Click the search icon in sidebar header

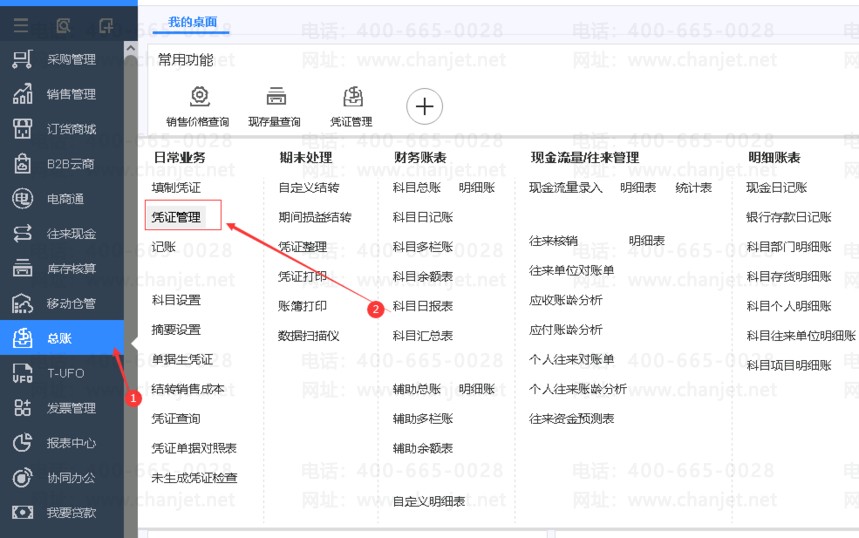64,25
